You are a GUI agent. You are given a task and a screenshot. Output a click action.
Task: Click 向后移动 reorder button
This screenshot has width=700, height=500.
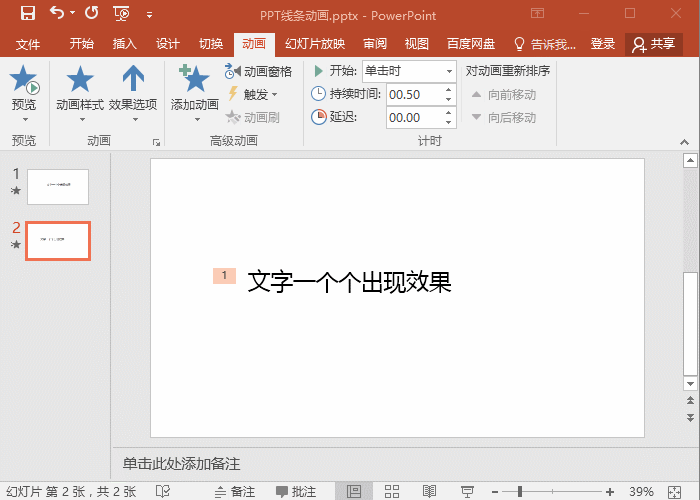click(504, 117)
